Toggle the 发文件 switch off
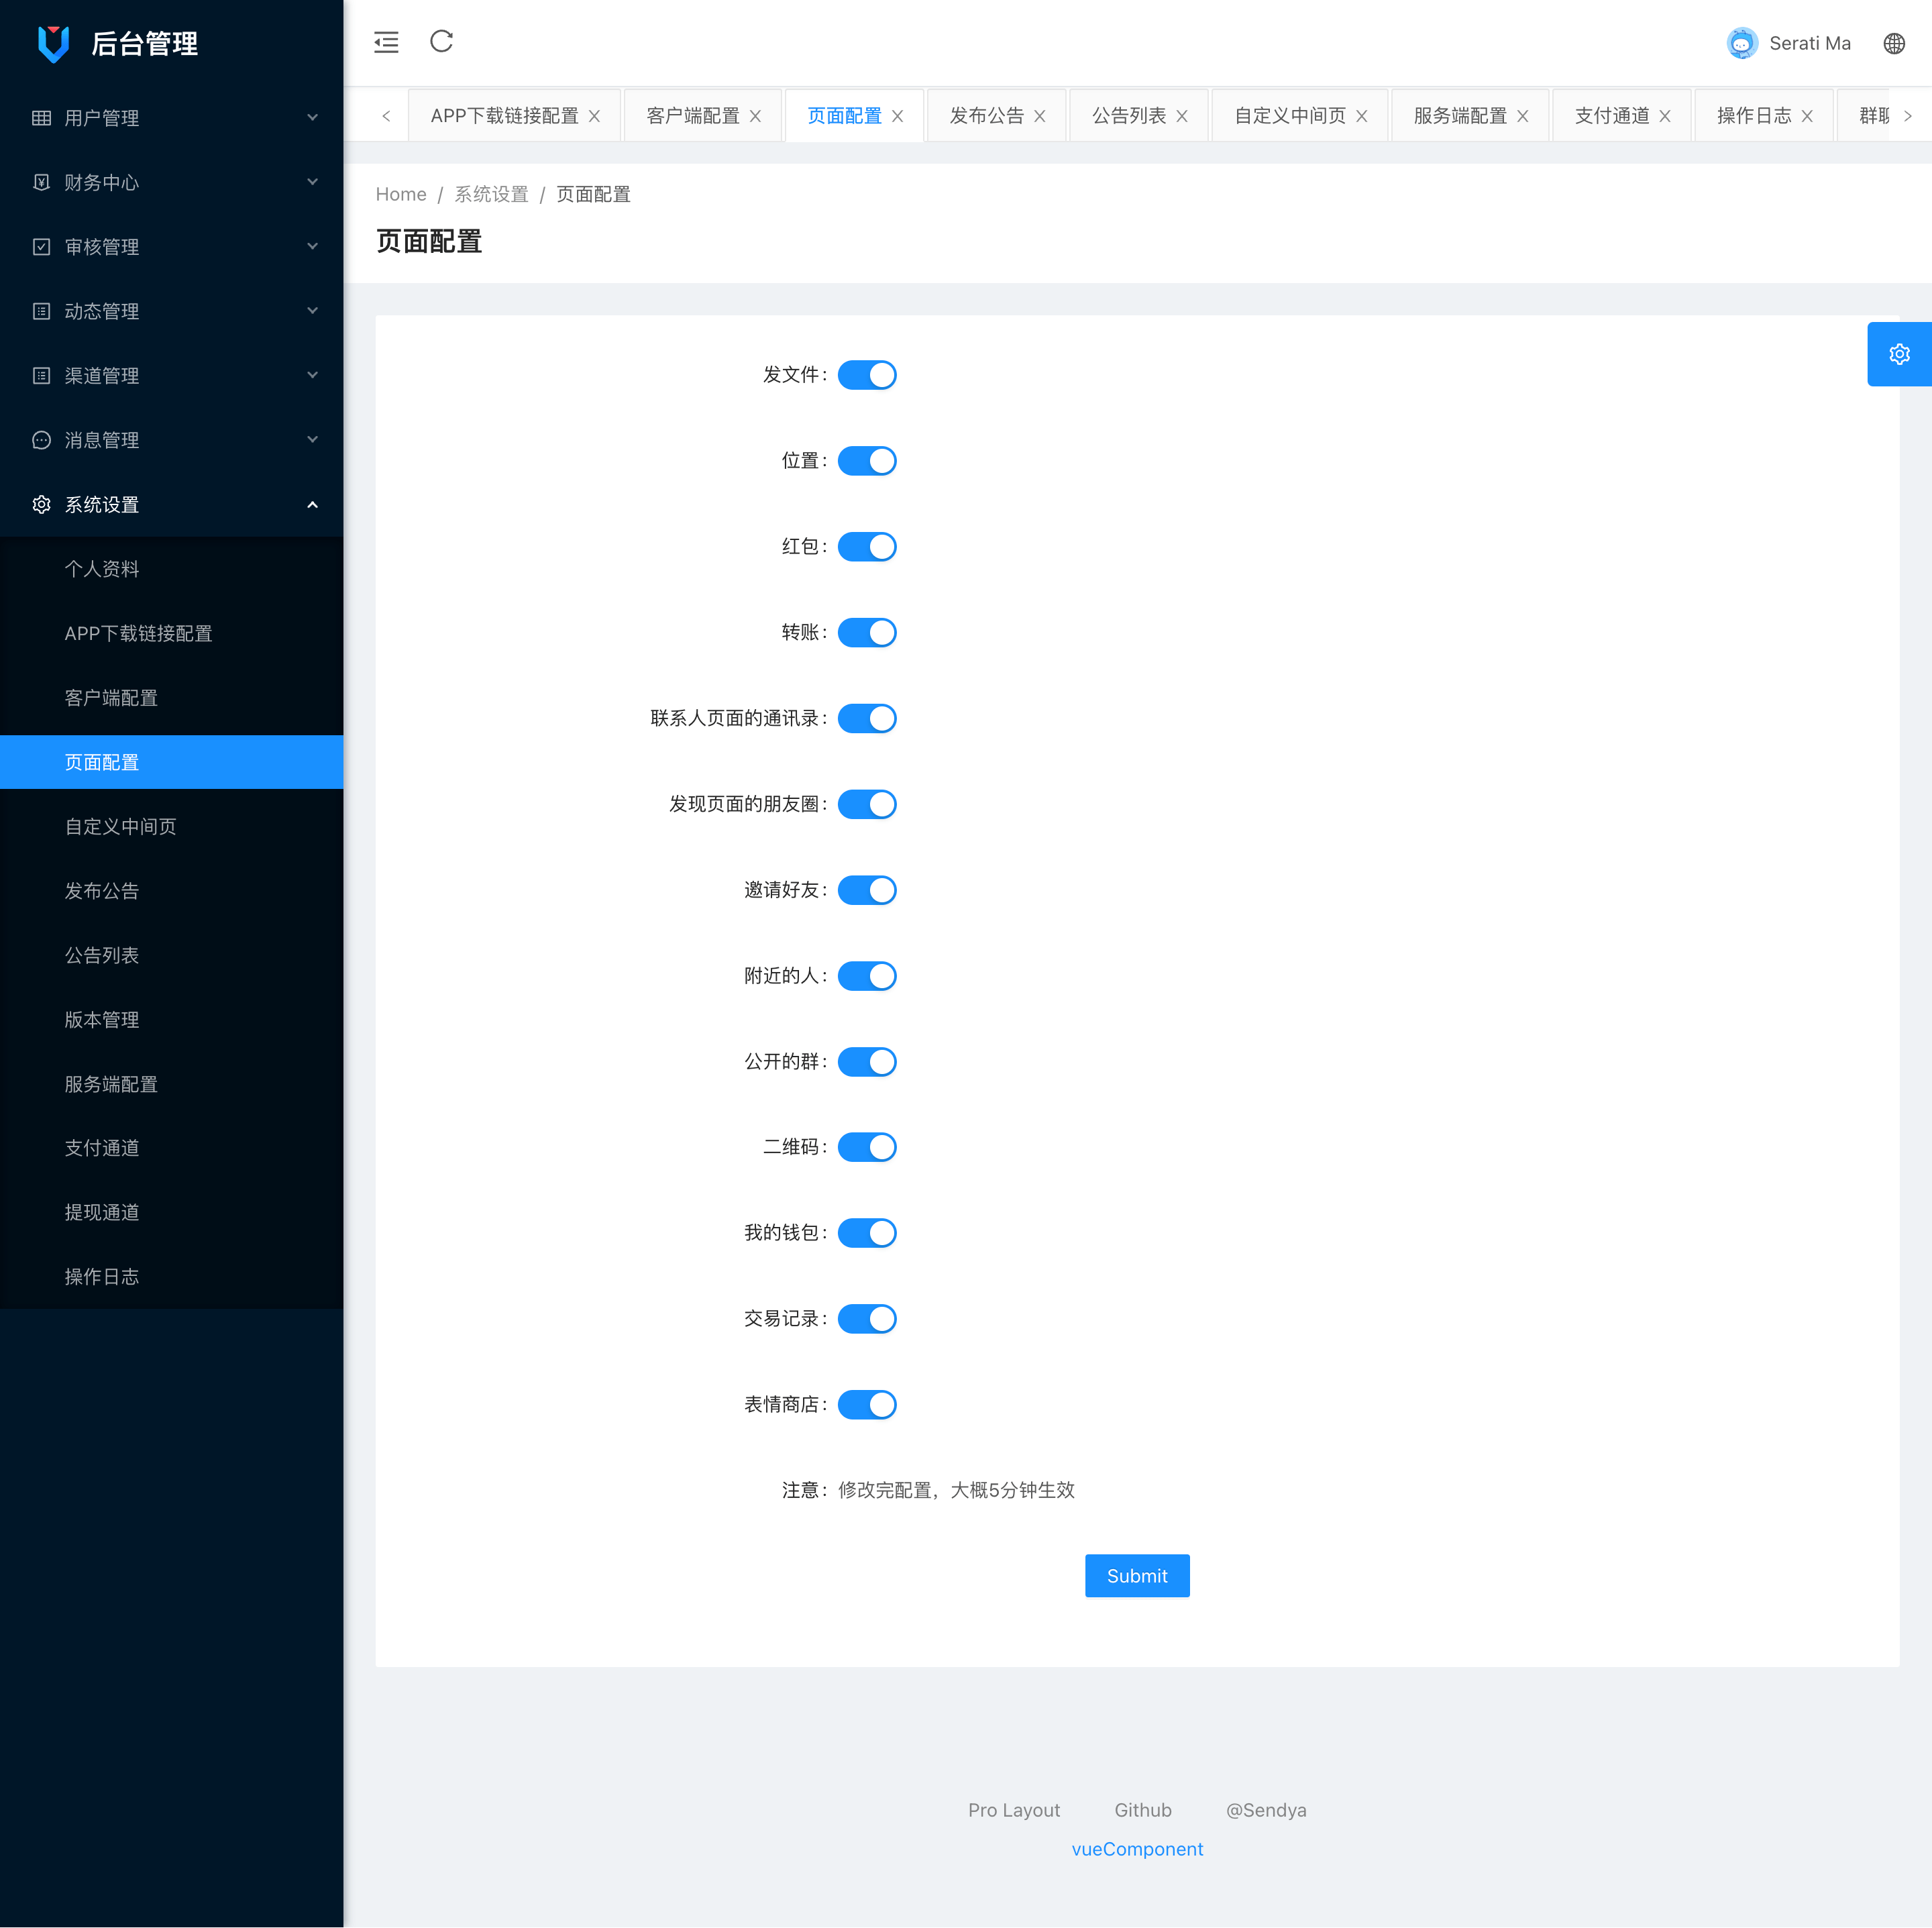Viewport: 1932px width, 1928px height. 867,375
